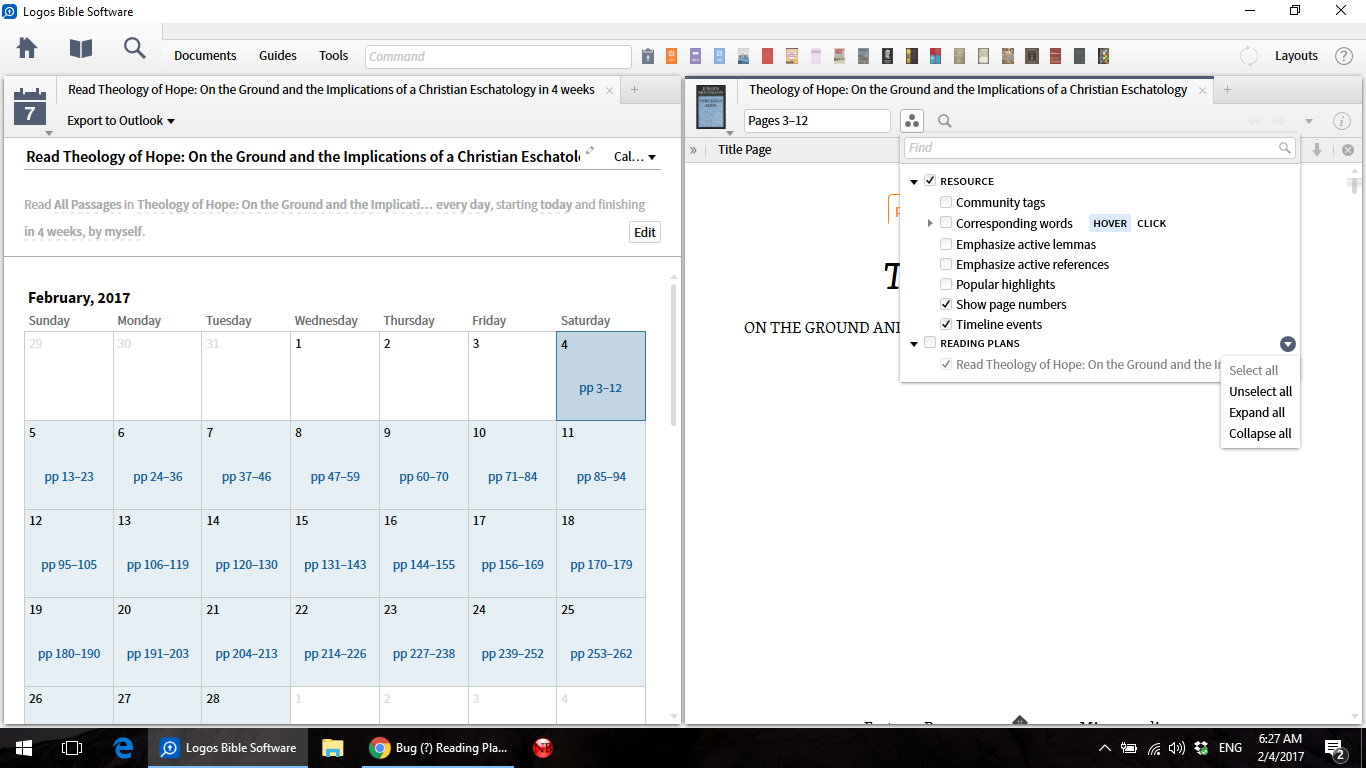Click the resource panel Forward arrow
The width and height of the screenshot is (1366, 768).
coord(1279,121)
